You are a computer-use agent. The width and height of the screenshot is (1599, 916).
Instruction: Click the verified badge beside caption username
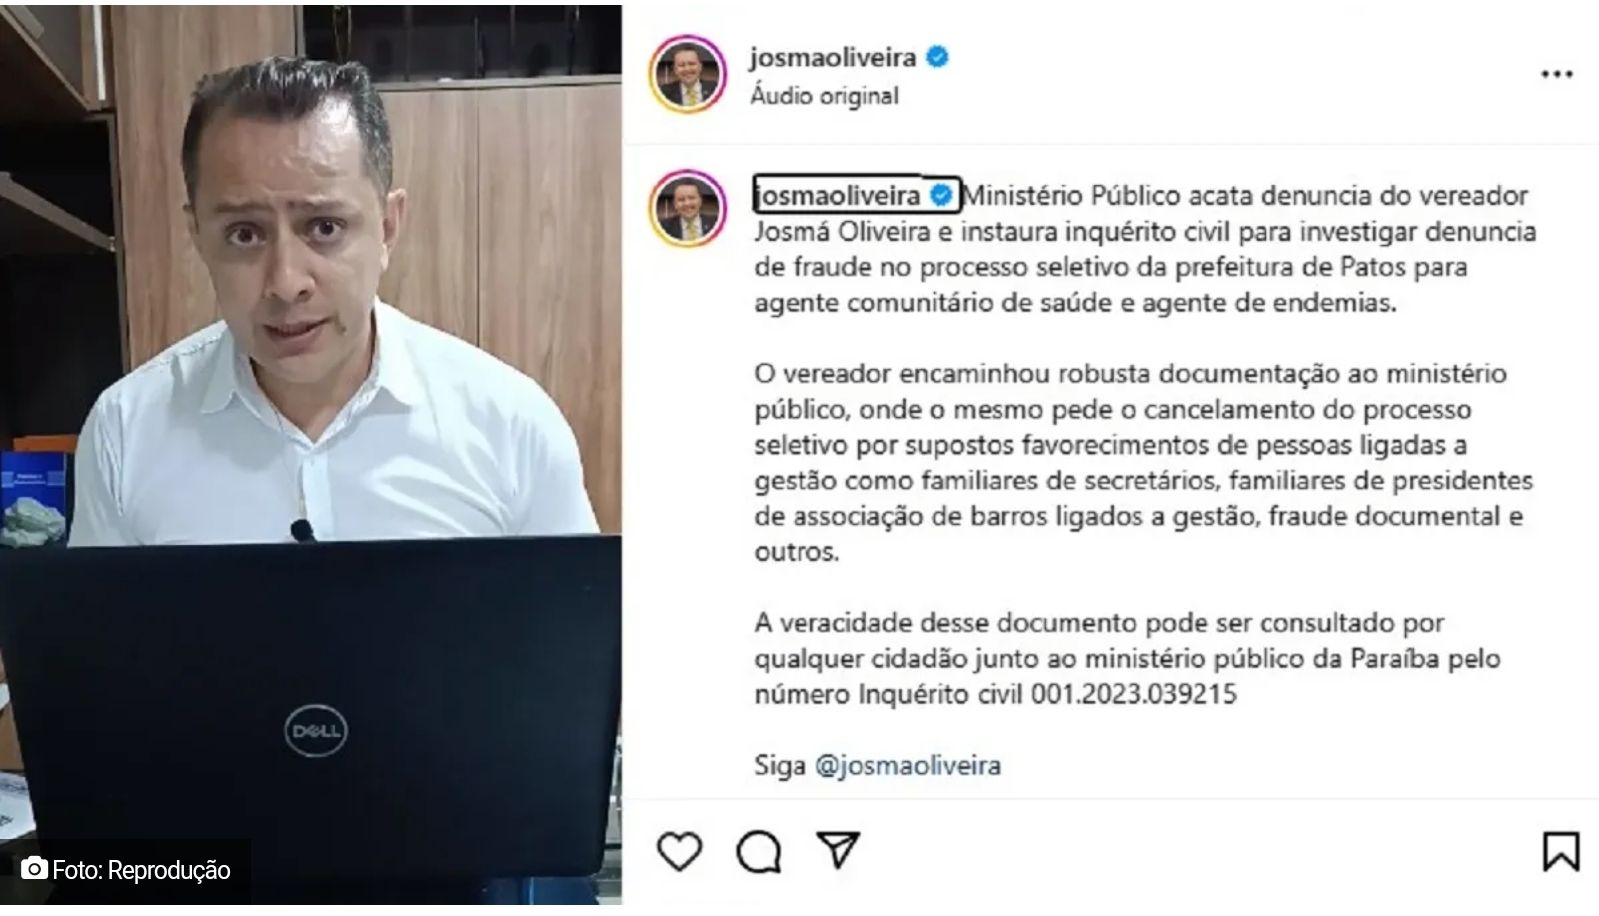click(x=941, y=196)
